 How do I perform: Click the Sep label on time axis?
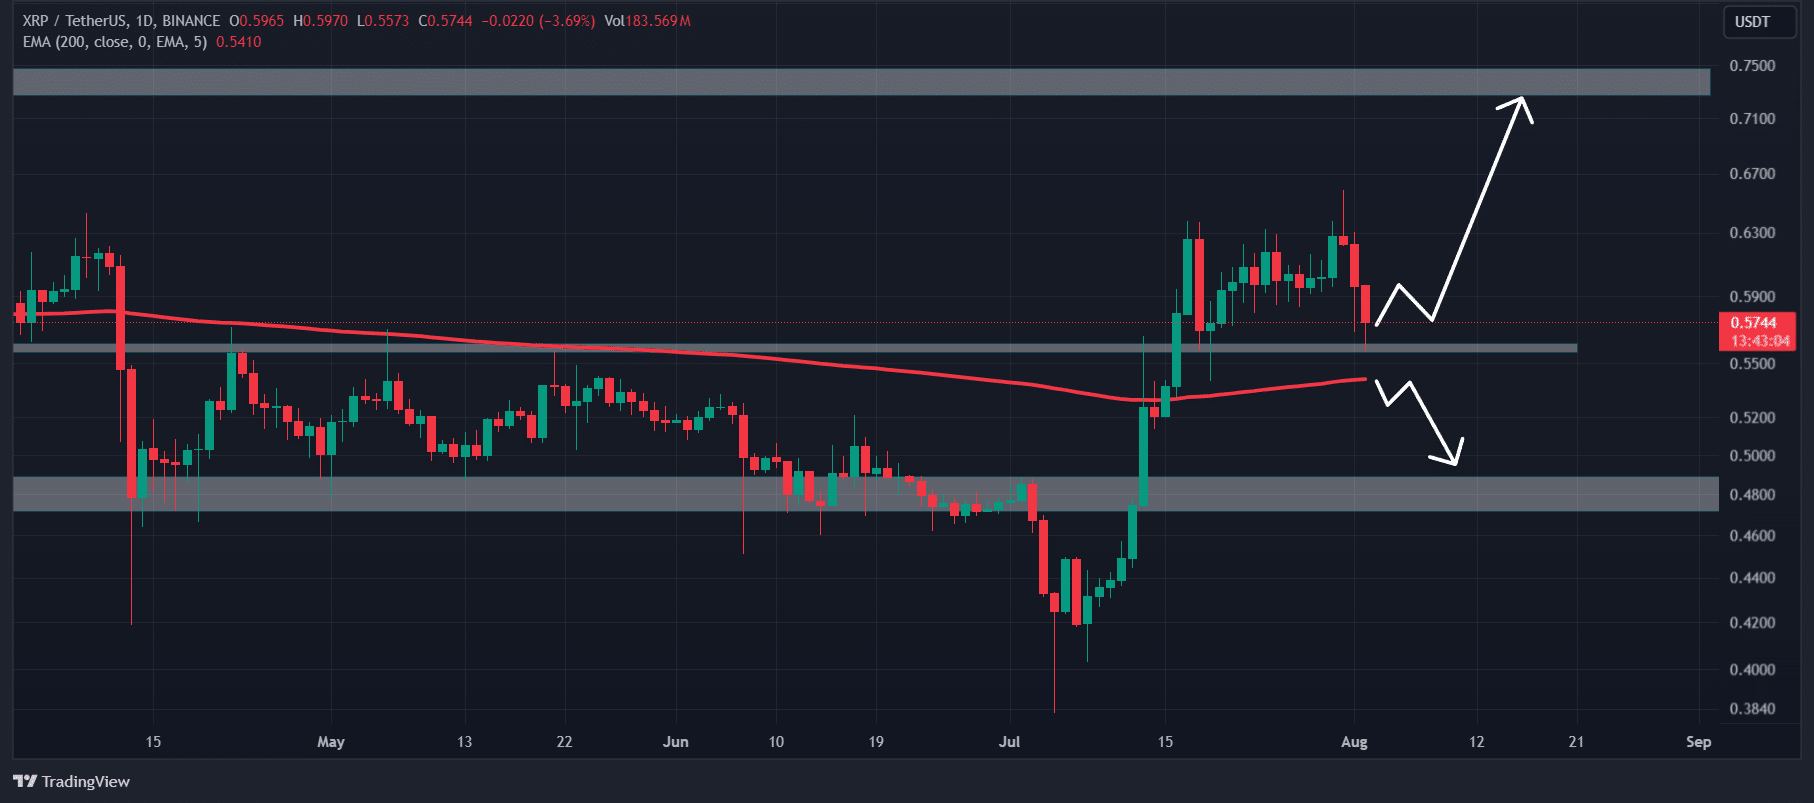[1698, 742]
